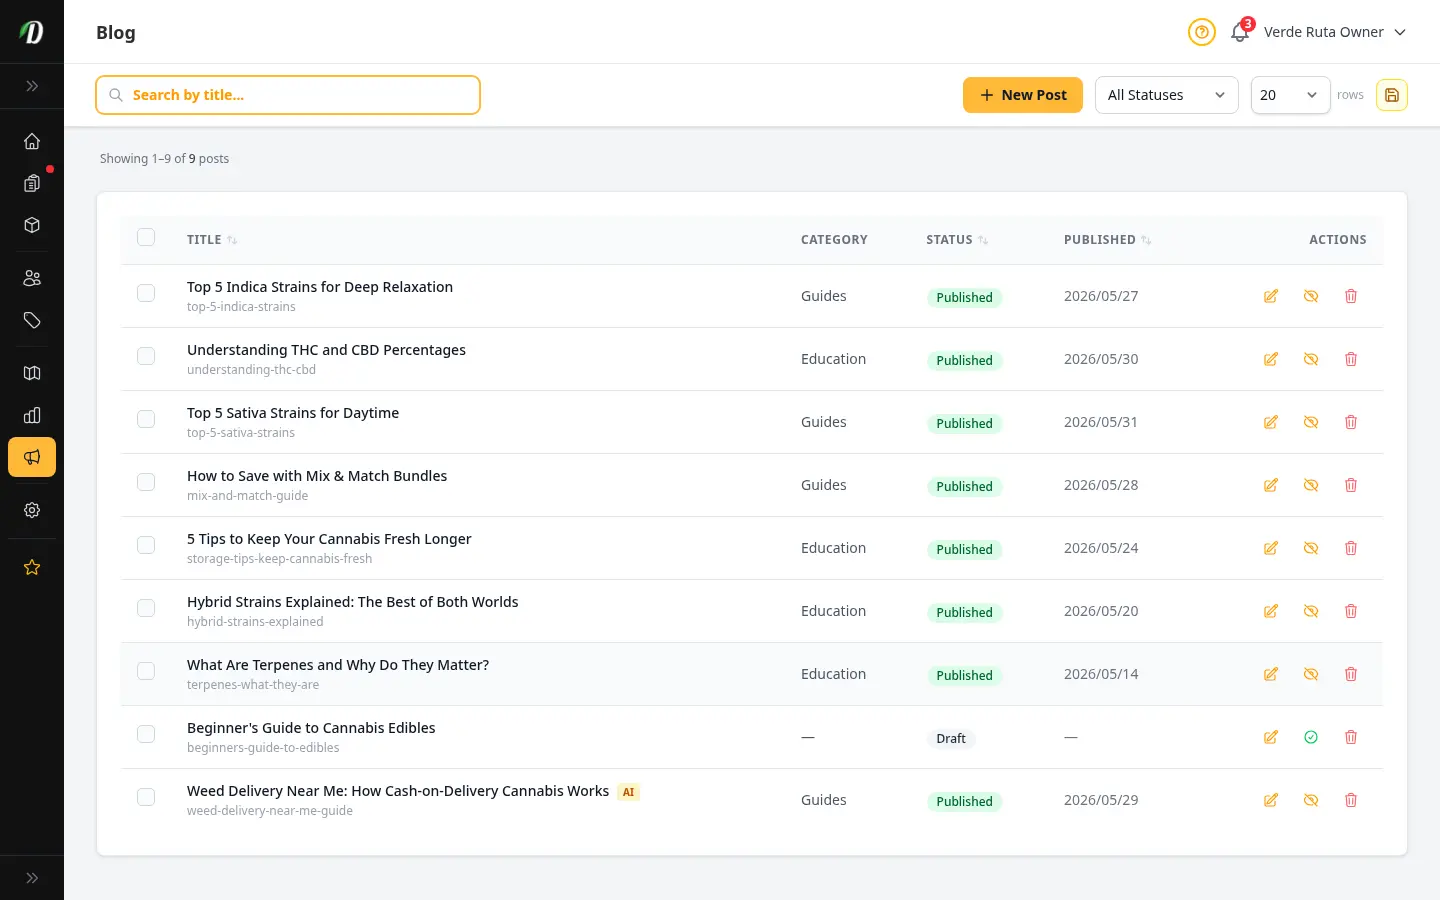Check the Mix & Match Bundles row checkbox

click(x=146, y=482)
